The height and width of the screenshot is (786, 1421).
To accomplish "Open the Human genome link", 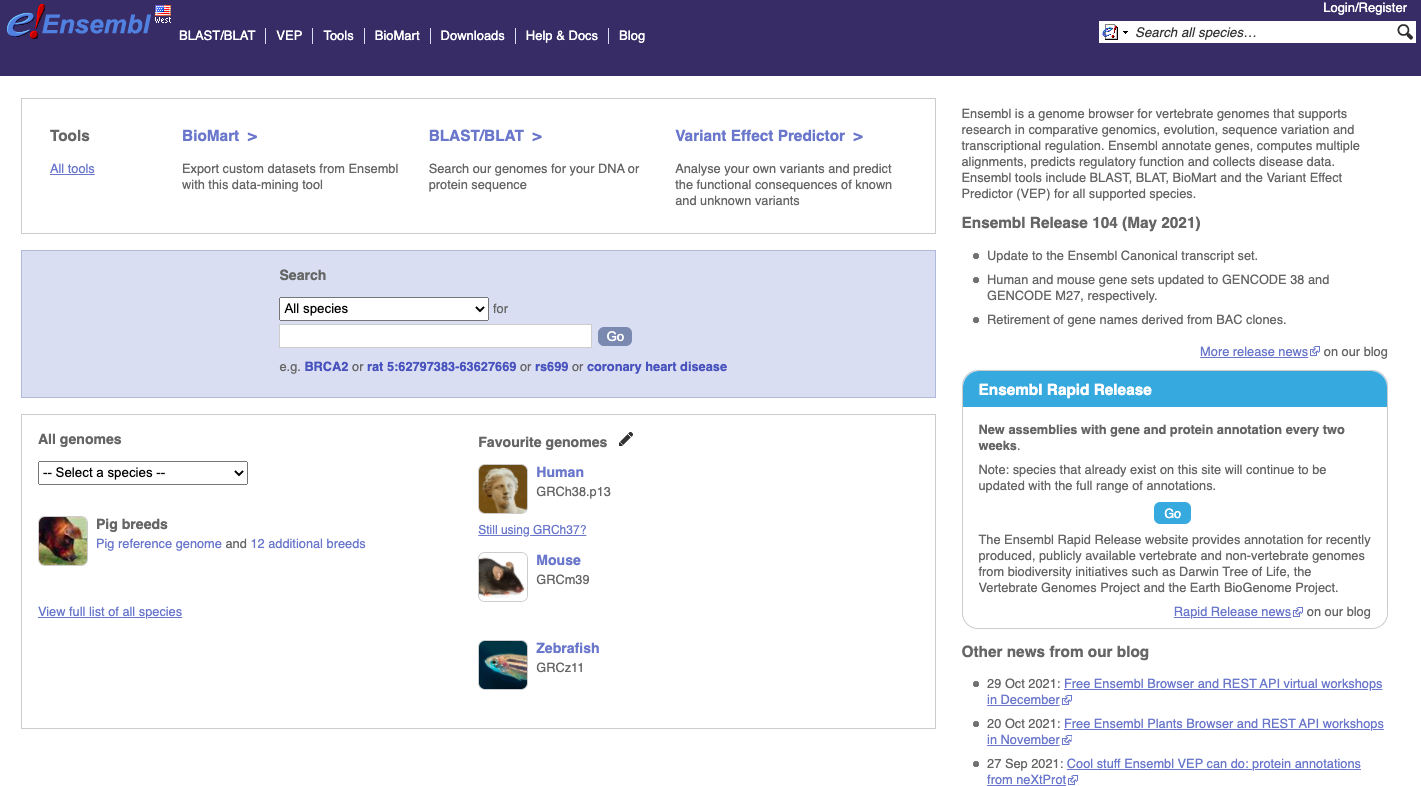I will point(560,472).
